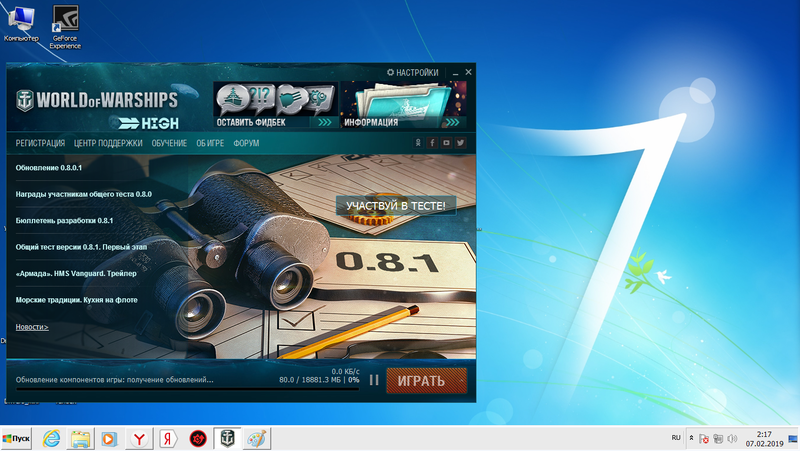Select World of Warships taskbar button
Screen dimensions: 800x451
coord(227,439)
